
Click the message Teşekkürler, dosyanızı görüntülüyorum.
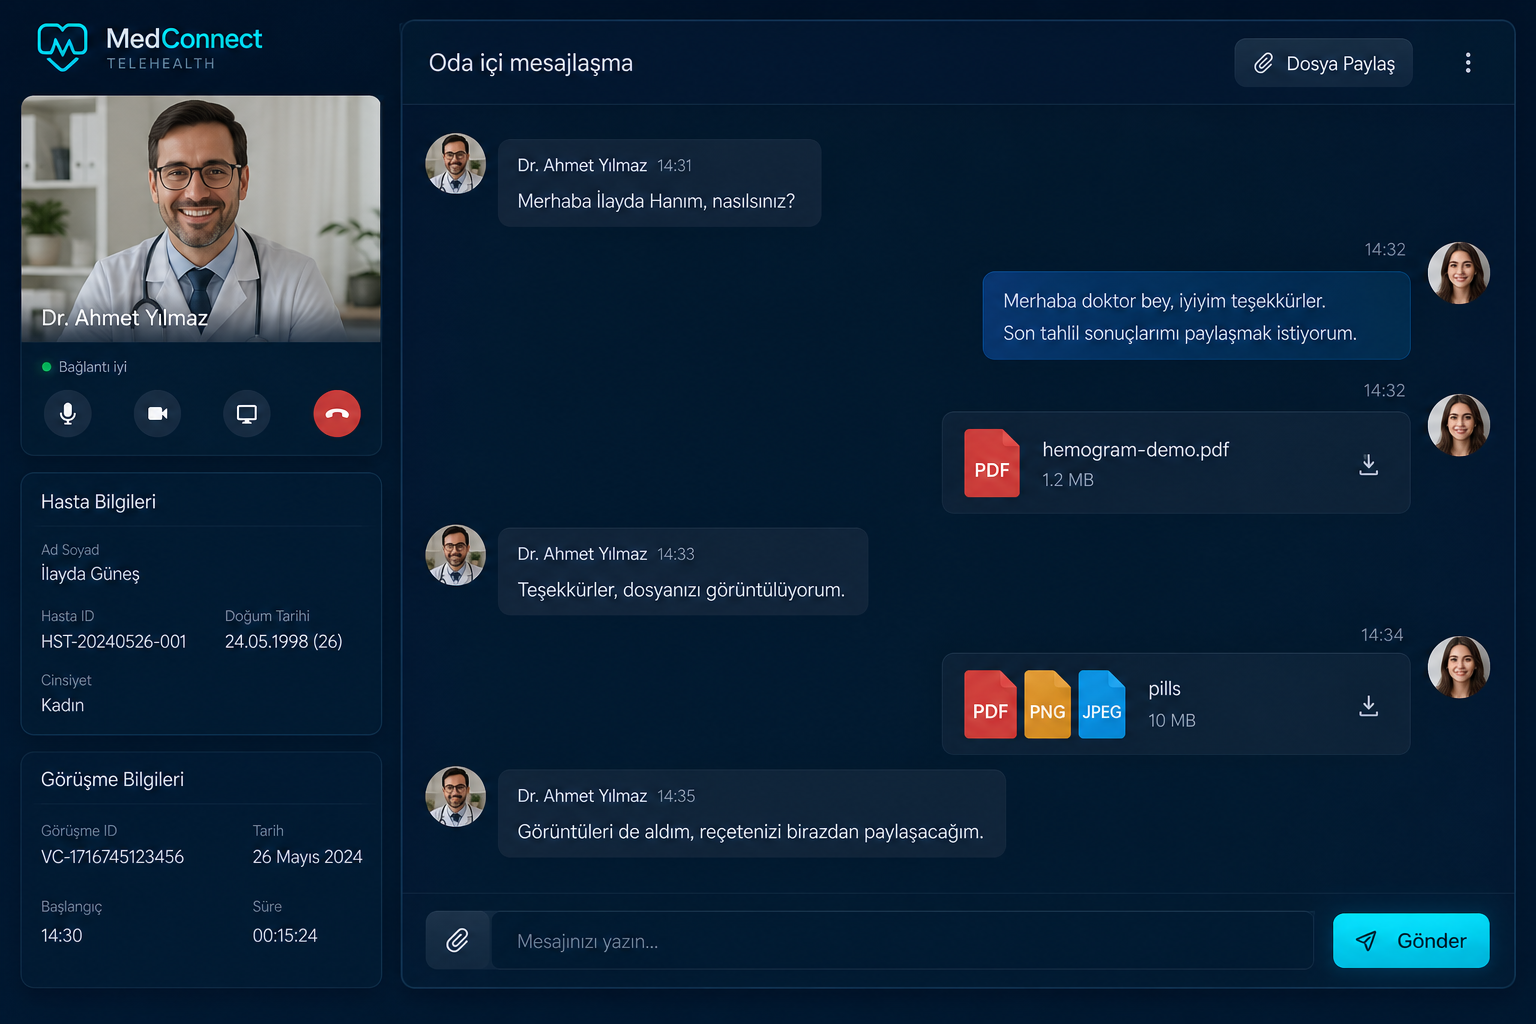click(x=681, y=590)
